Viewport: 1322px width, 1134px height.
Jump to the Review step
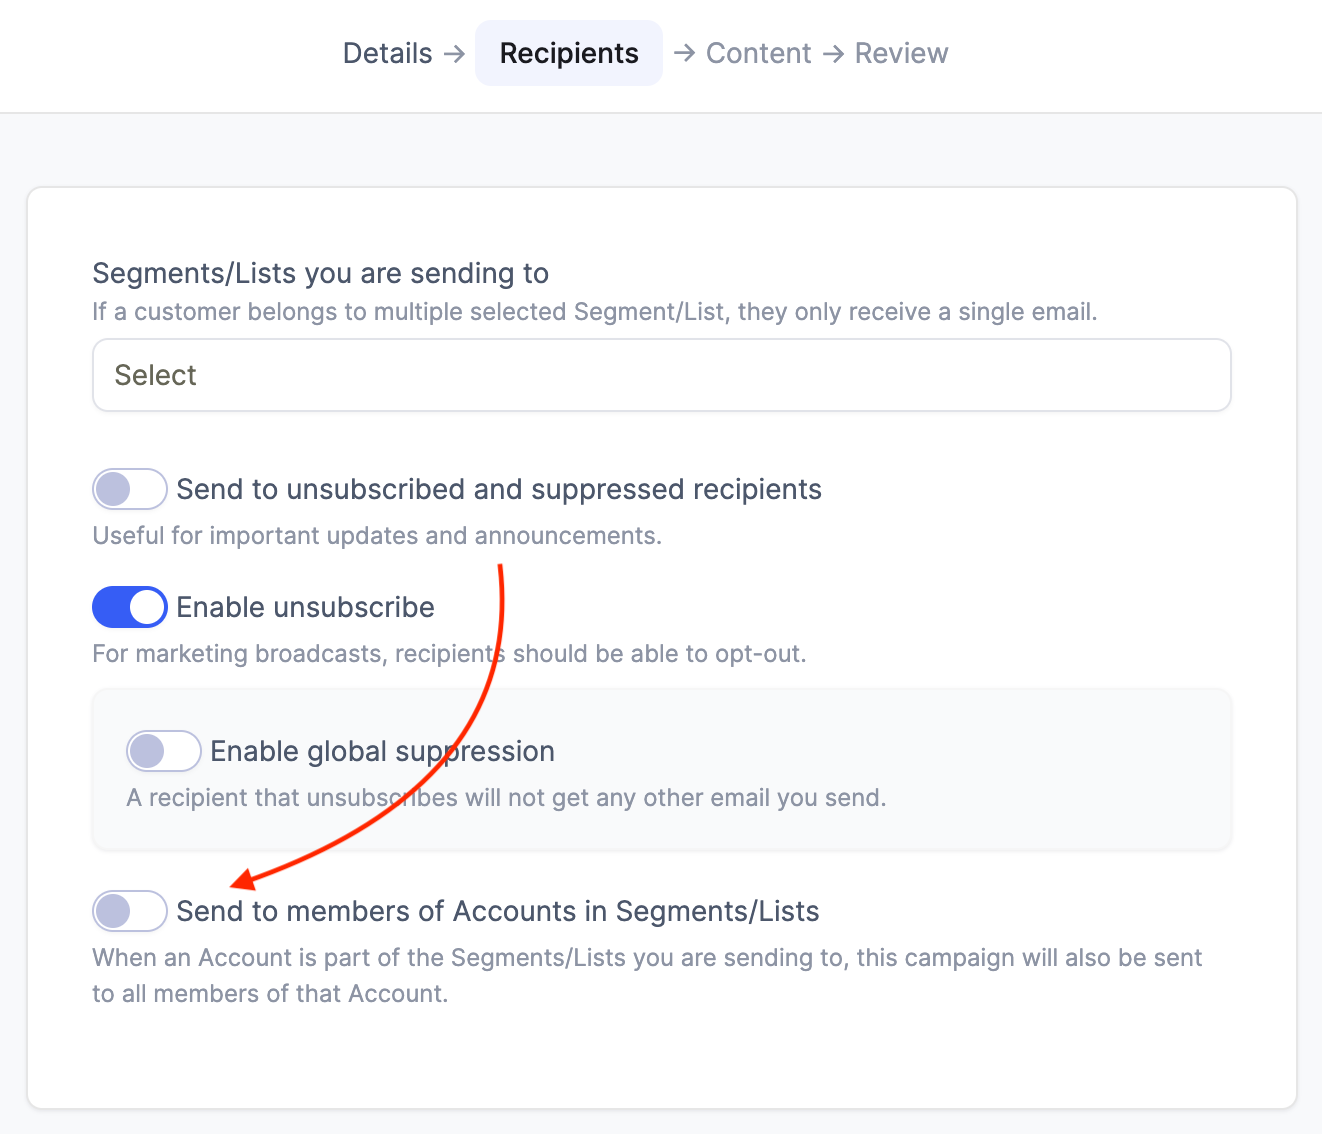point(901,53)
